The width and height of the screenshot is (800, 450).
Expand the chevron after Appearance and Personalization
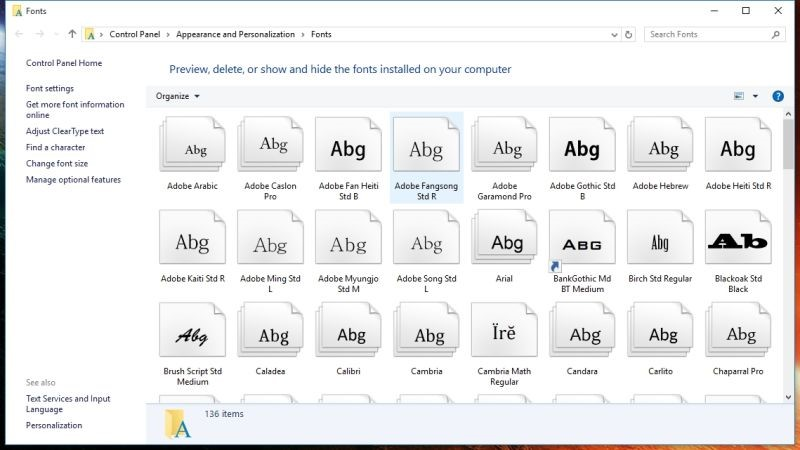click(303, 34)
